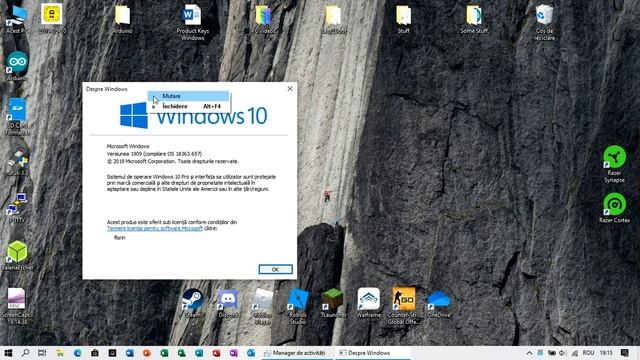The width and height of the screenshot is (640, 360).
Task: Select the OneDrive desktop shortcut
Action: (x=439, y=304)
